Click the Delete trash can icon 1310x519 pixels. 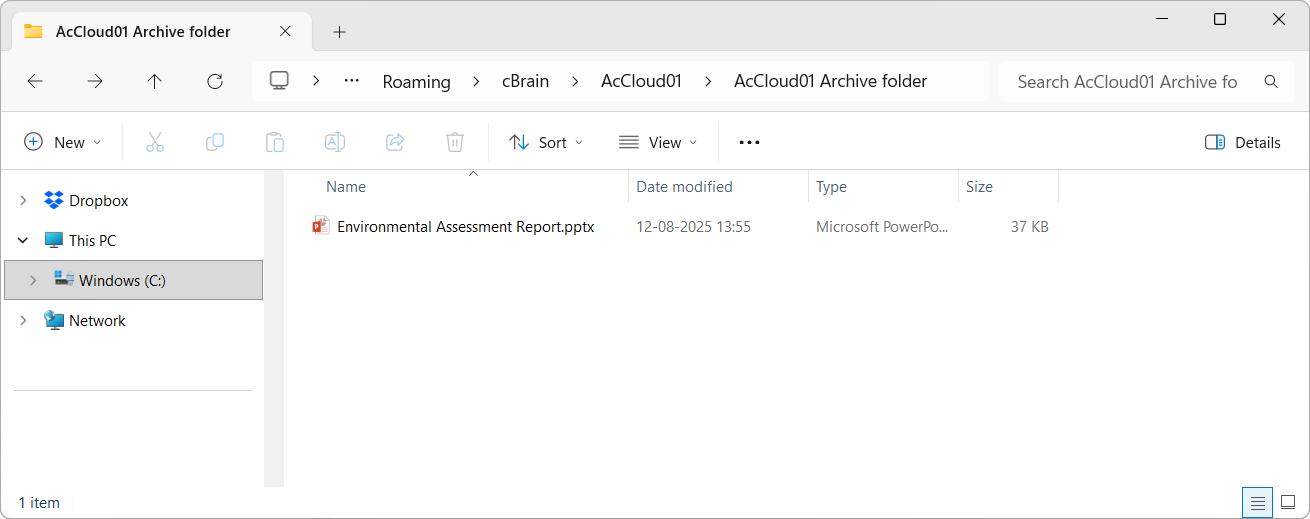(455, 142)
